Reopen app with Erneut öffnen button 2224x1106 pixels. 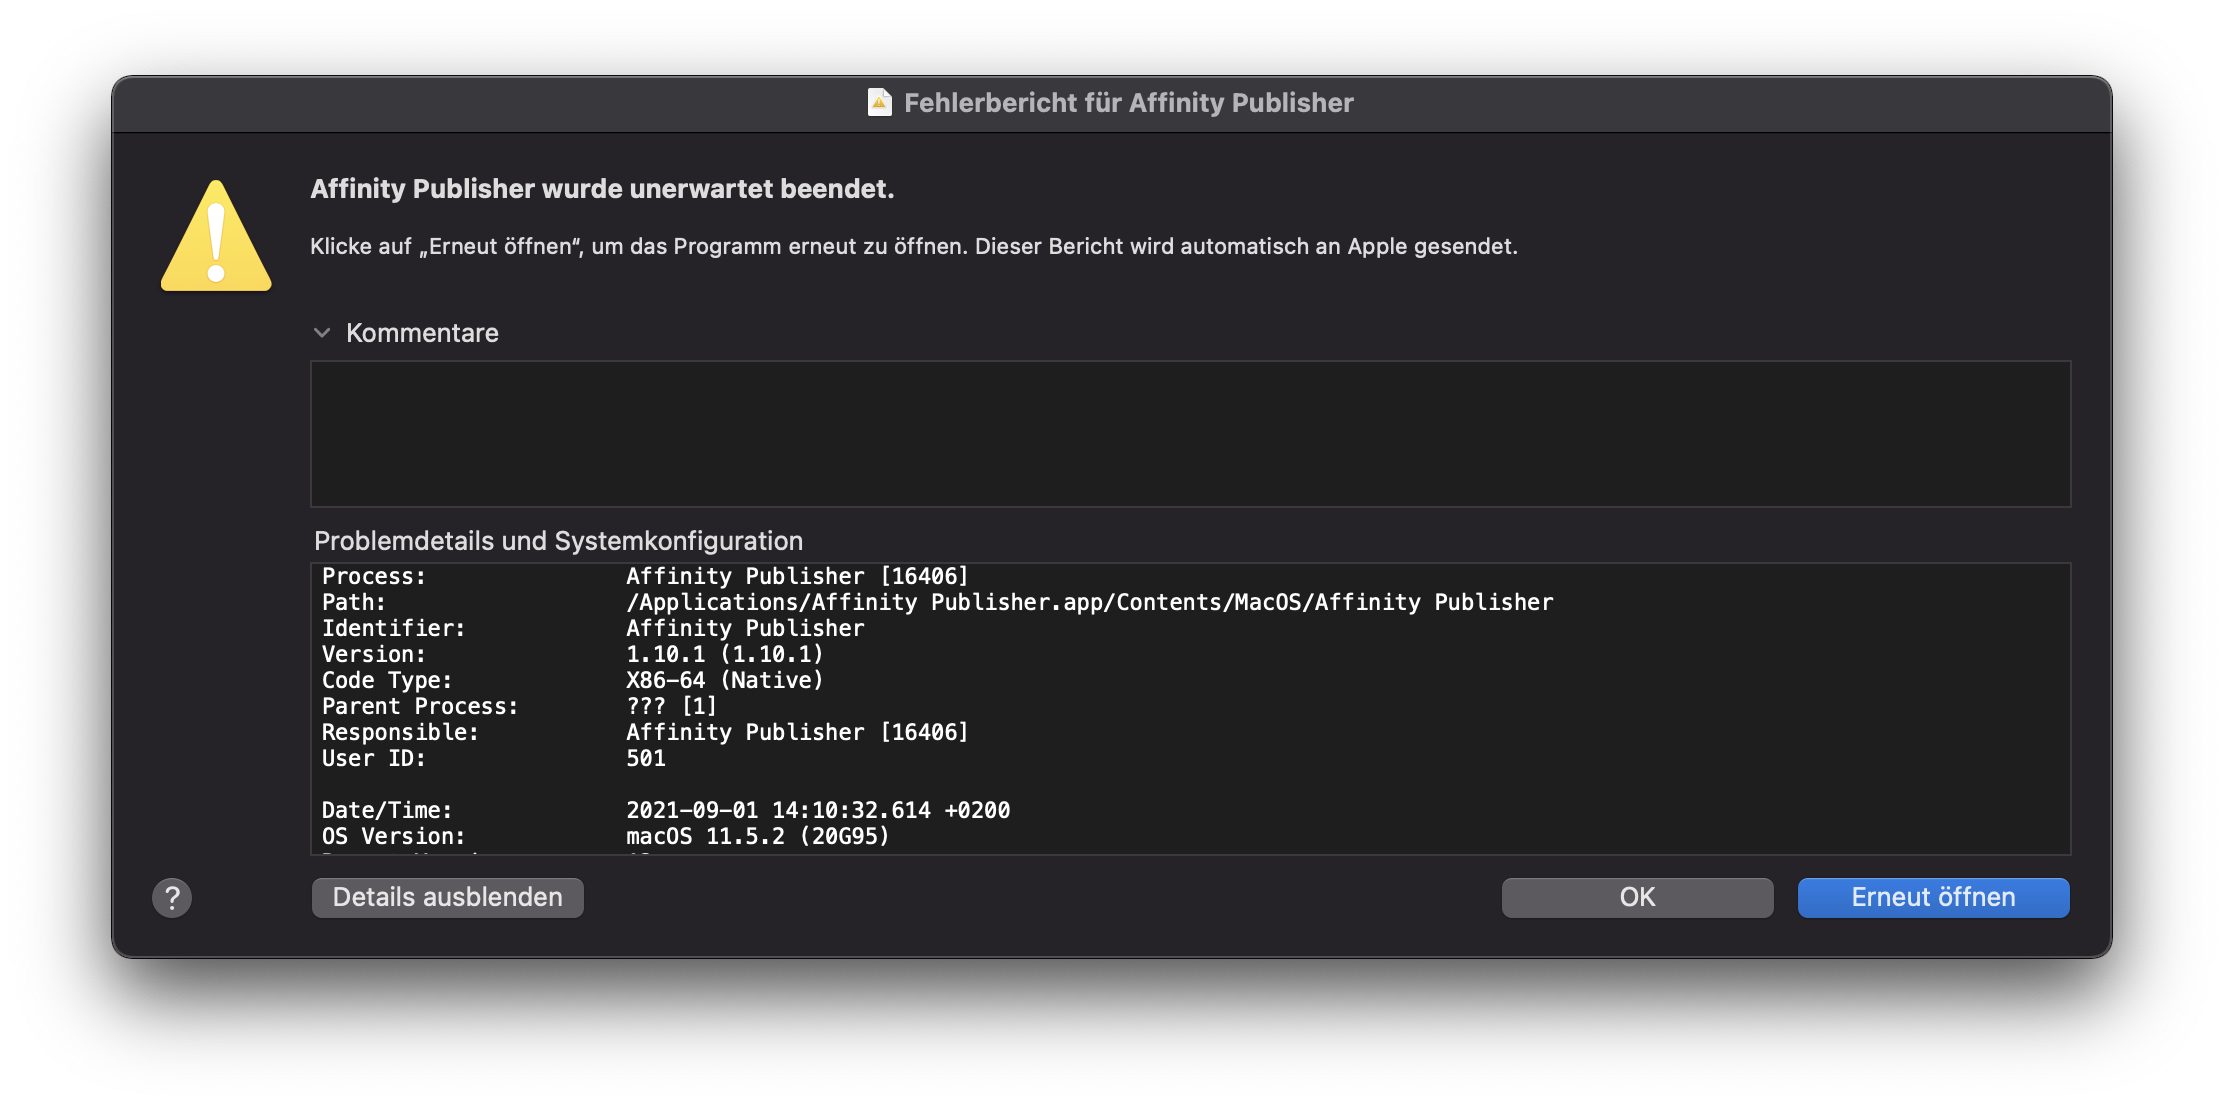pyautogui.click(x=1933, y=897)
